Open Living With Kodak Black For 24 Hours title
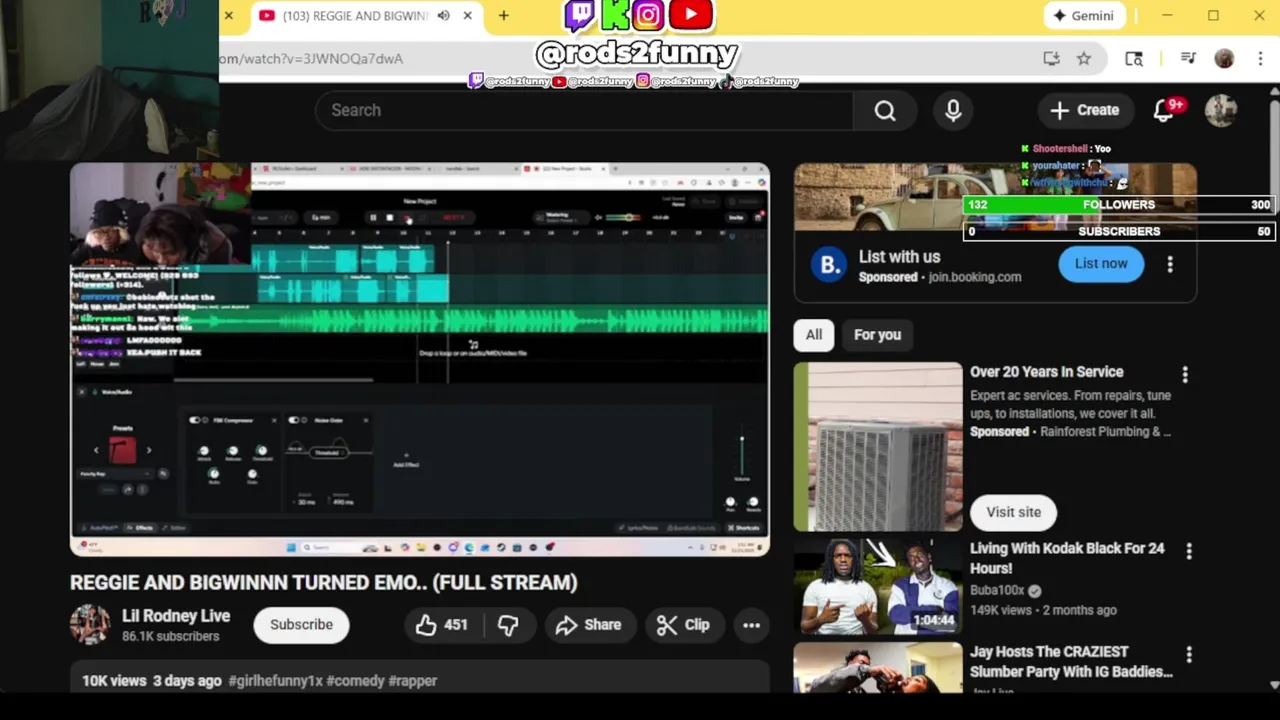The width and height of the screenshot is (1280, 720). click(1067, 558)
